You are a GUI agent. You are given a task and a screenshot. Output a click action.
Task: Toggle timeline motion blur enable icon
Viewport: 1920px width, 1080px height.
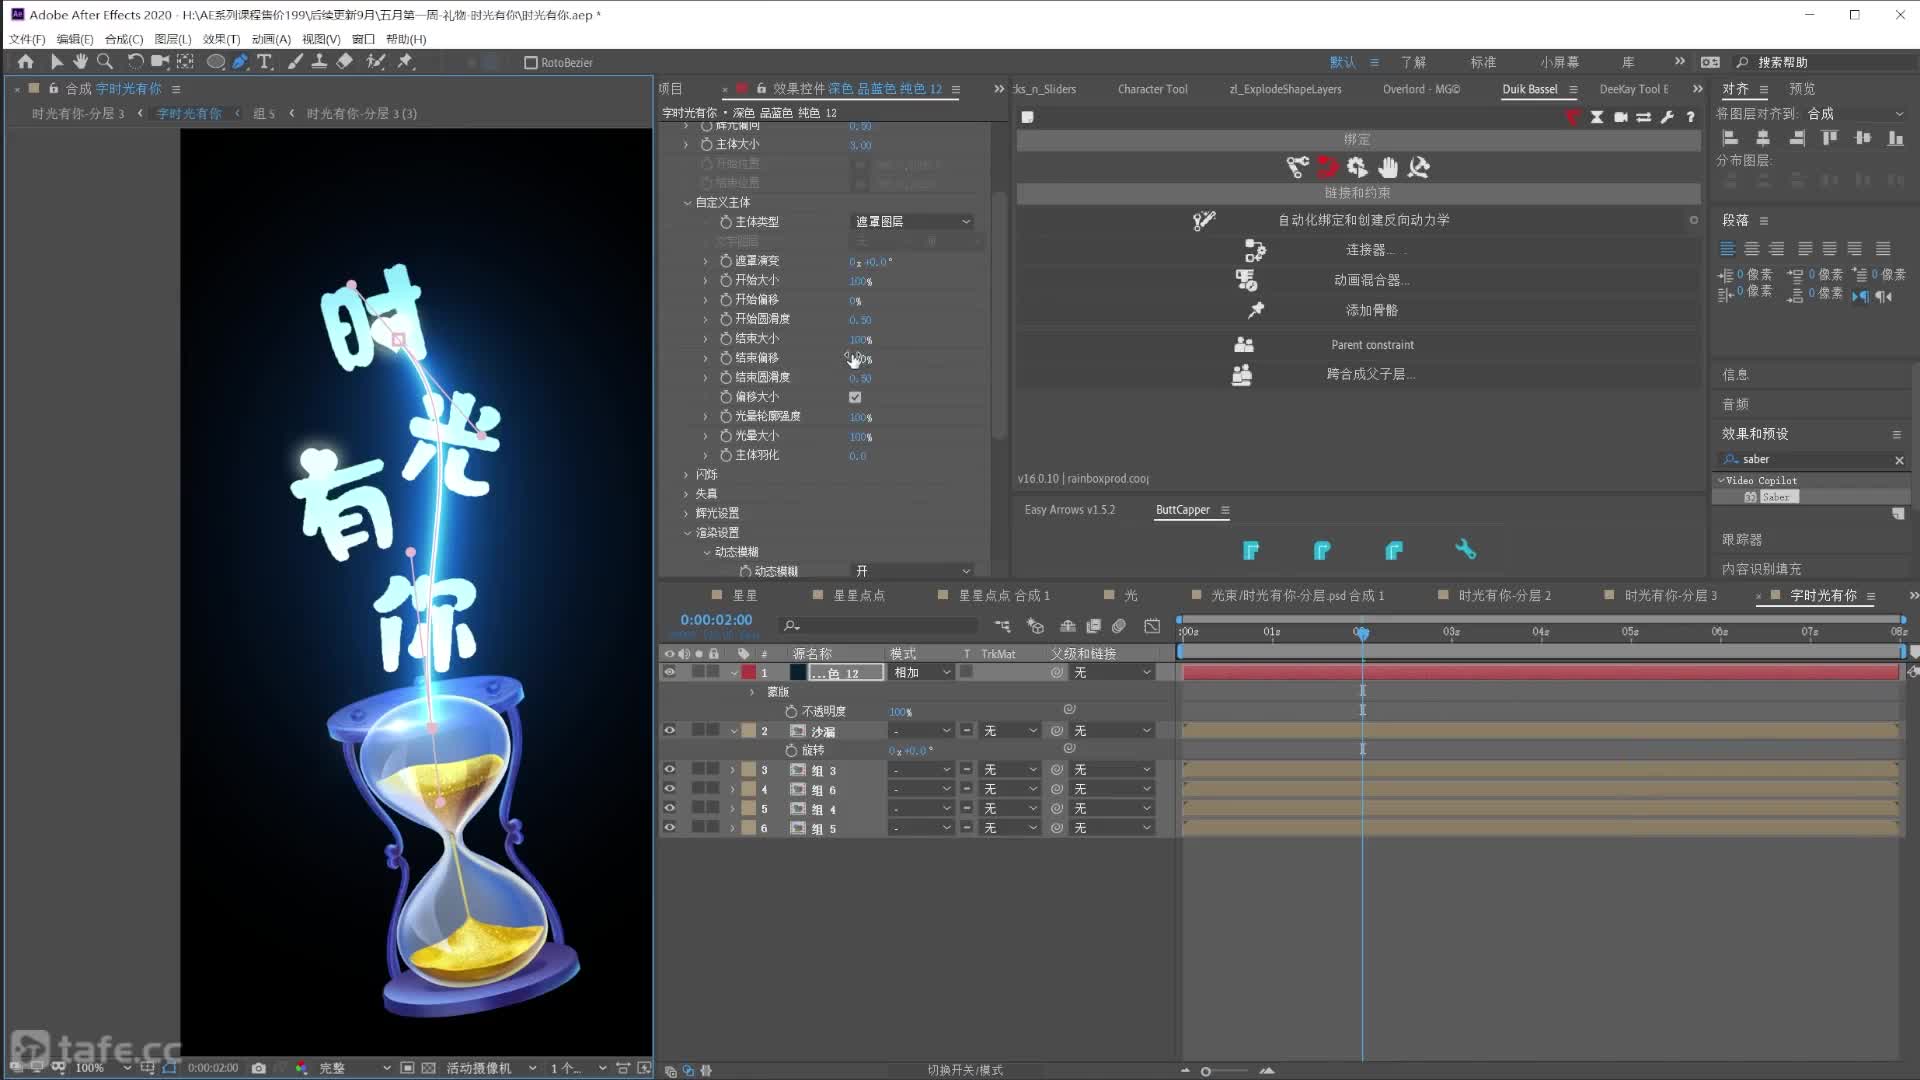click(1119, 626)
